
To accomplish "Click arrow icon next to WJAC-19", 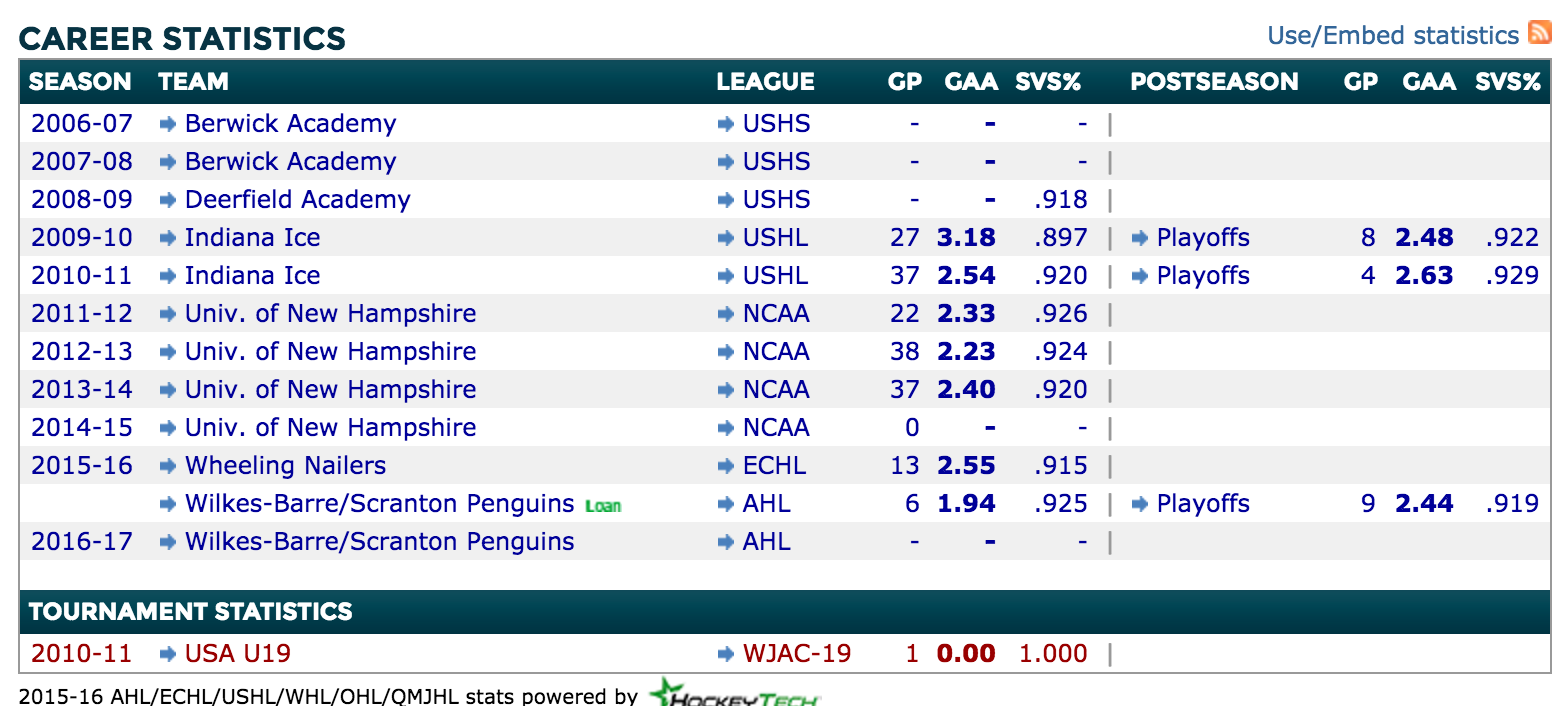I will point(726,654).
